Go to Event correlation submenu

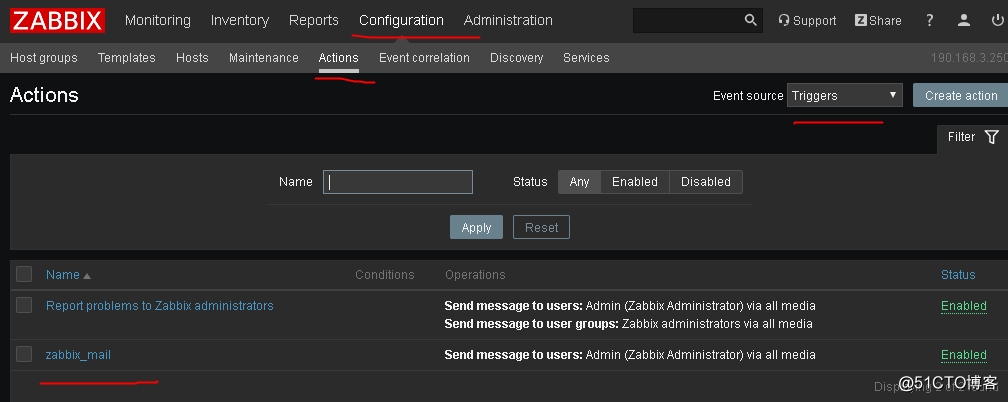click(x=424, y=58)
